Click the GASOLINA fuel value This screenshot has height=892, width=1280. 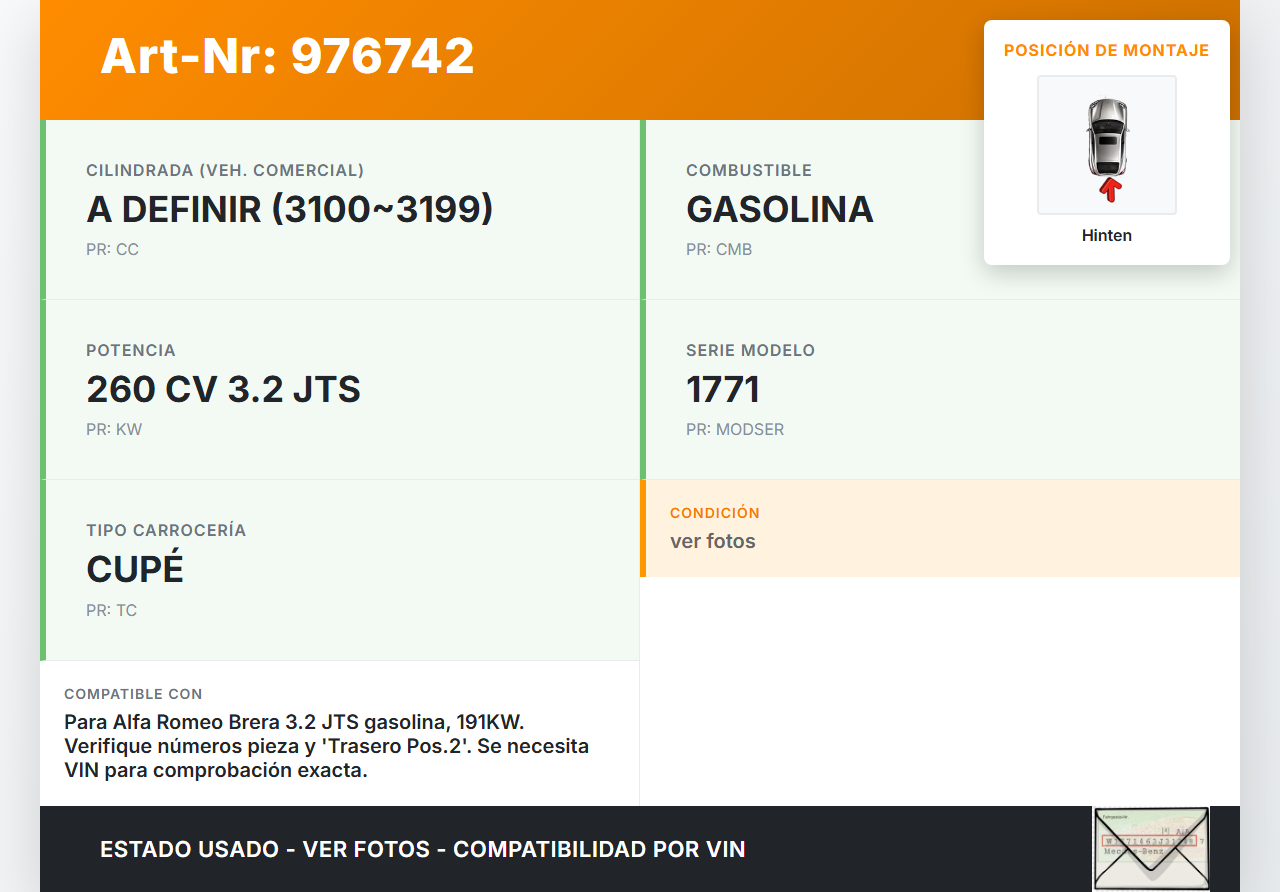[x=779, y=210]
